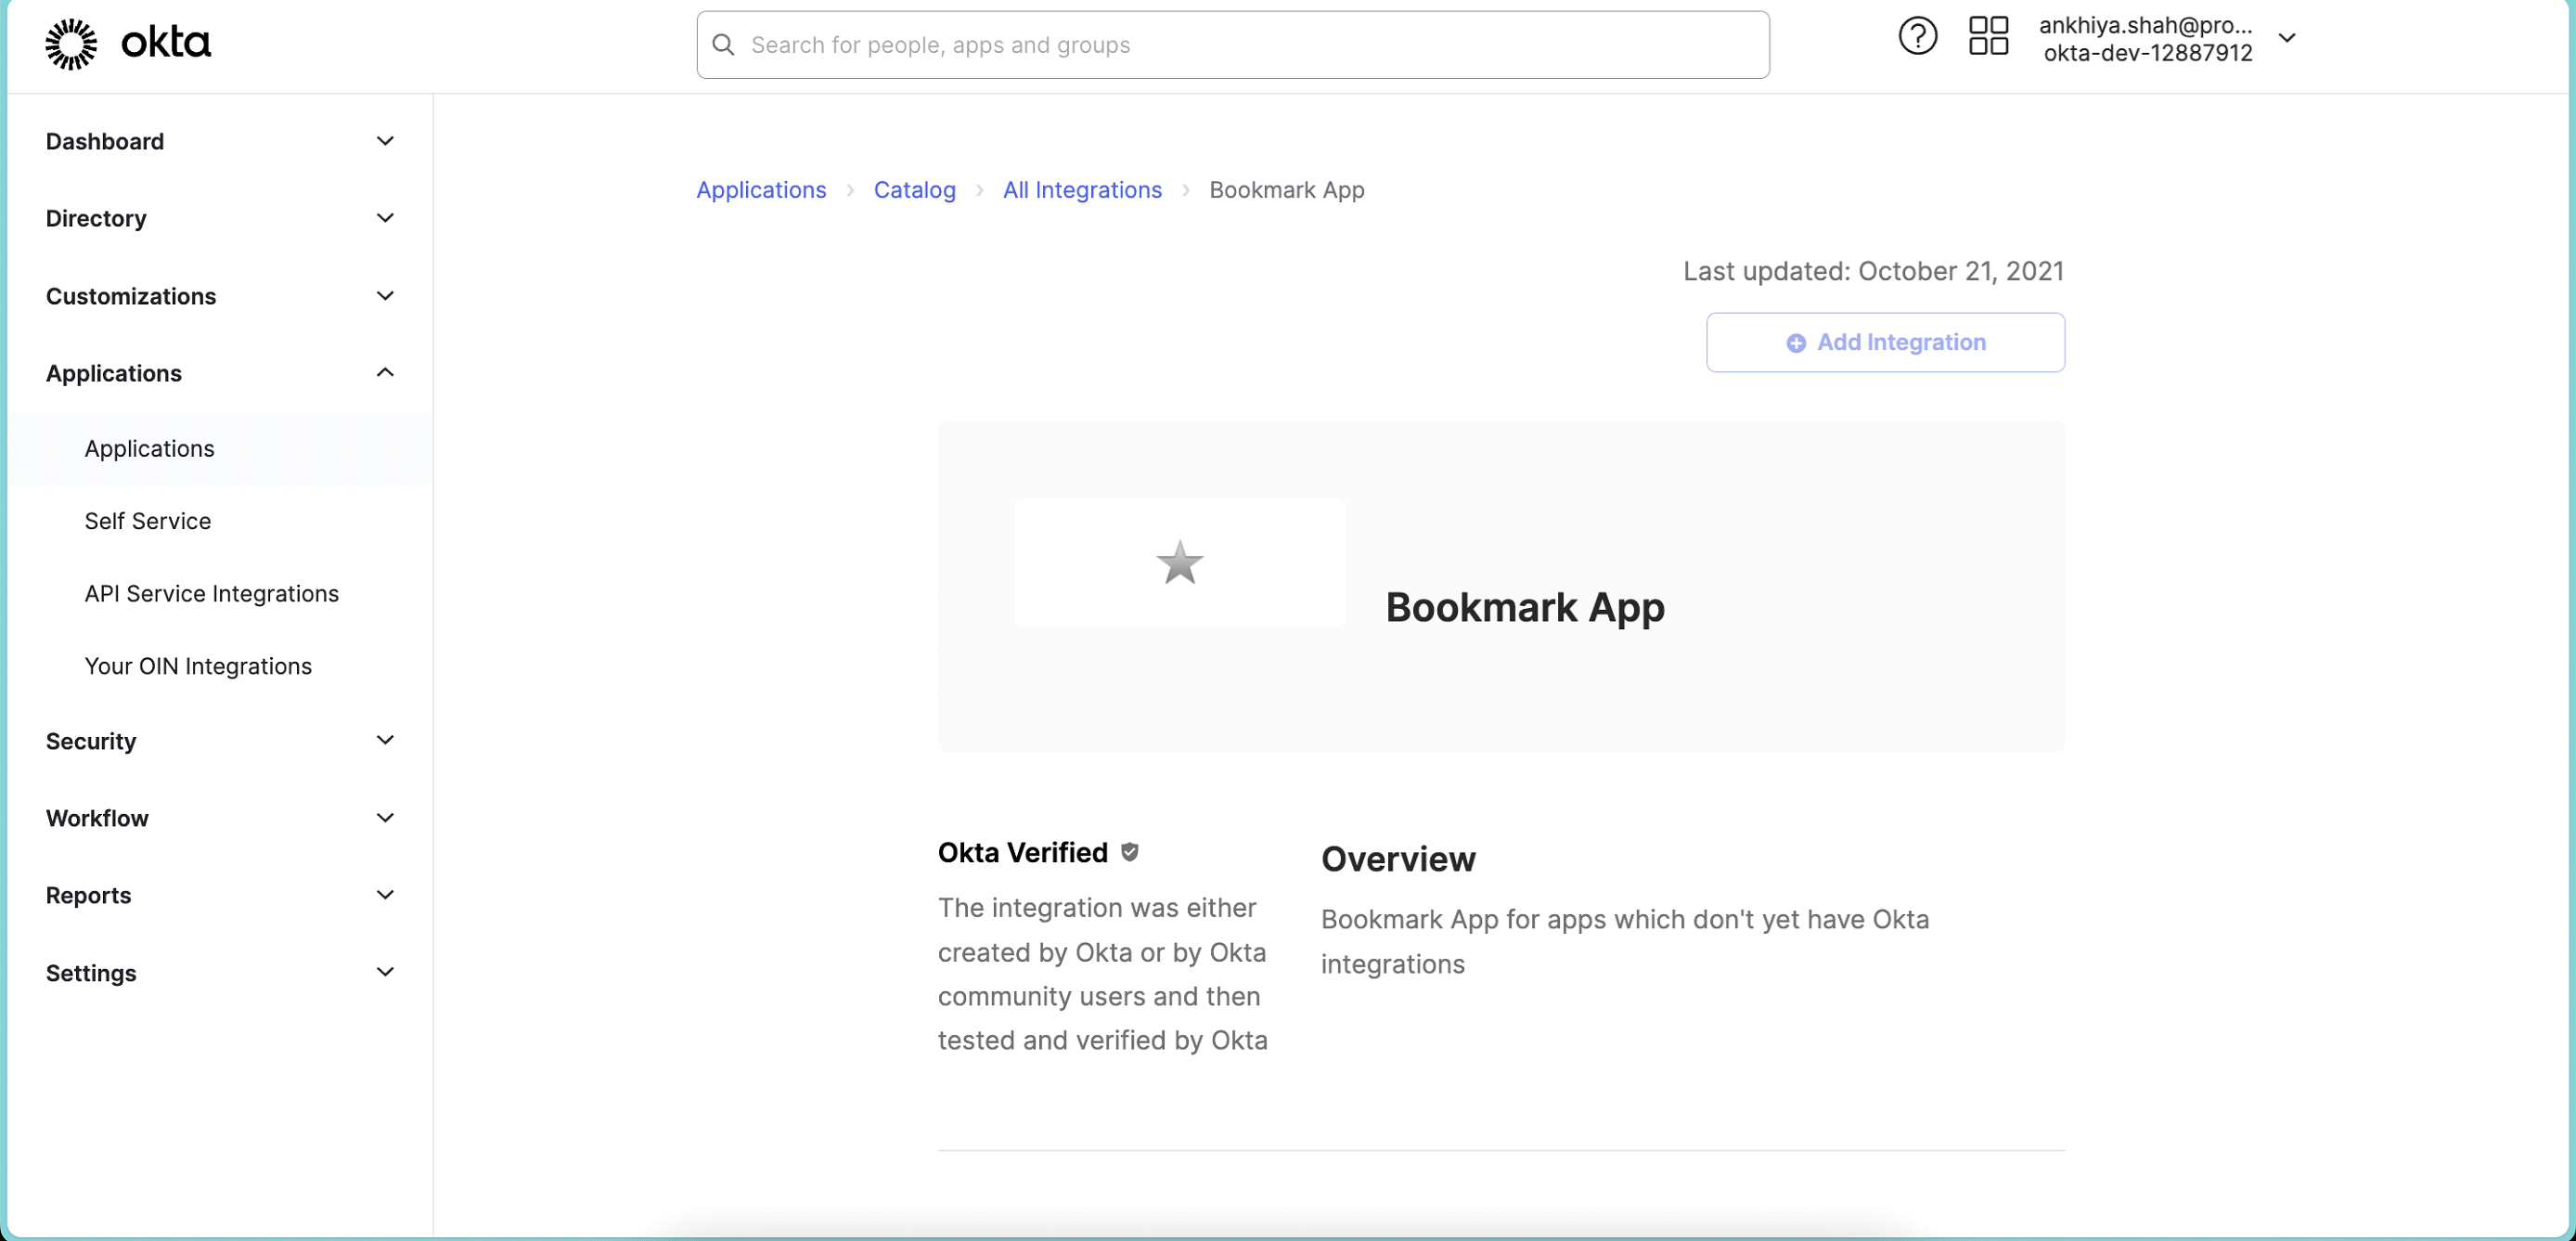
Task: Click the Okta sunburst logo
Action: click(x=70, y=43)
